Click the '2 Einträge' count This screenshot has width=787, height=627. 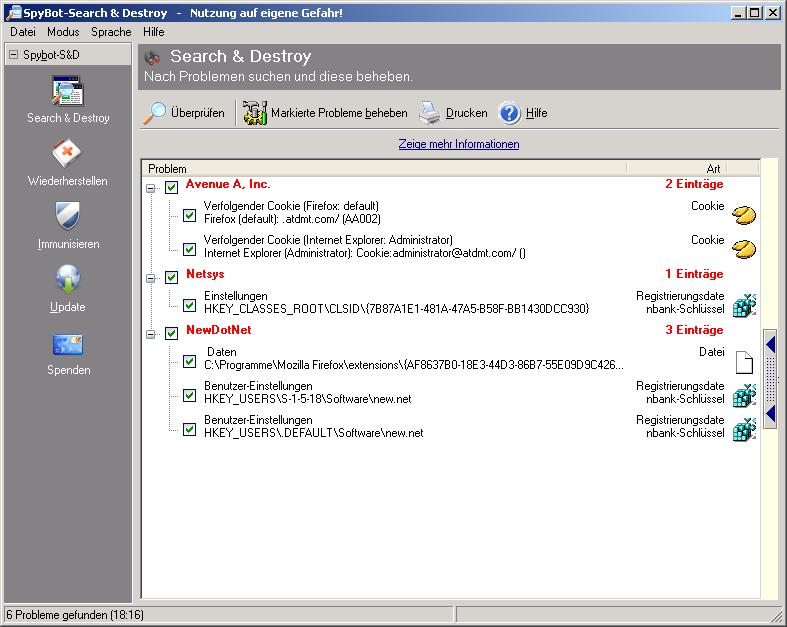tap(694, 184)
